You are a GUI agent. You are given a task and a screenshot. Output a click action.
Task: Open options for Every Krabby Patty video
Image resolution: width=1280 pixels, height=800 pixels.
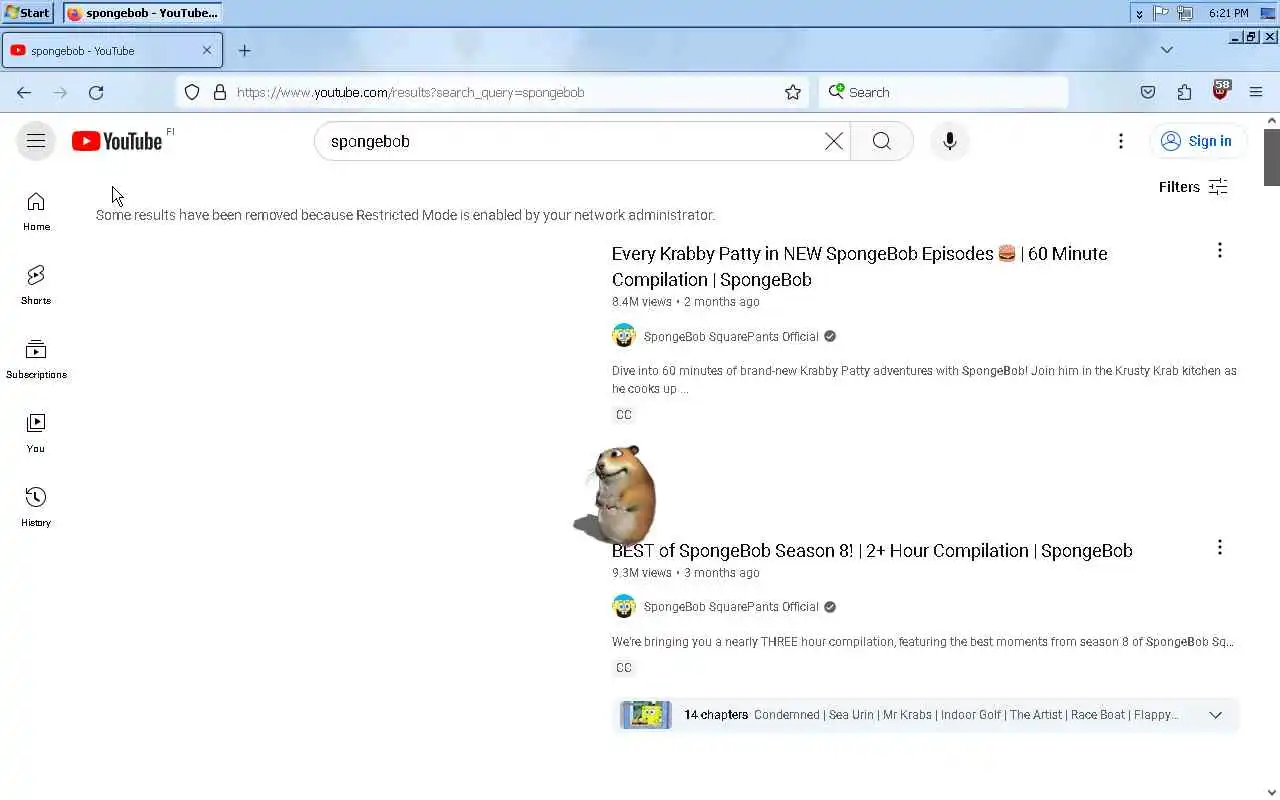tap(1219, 250)
